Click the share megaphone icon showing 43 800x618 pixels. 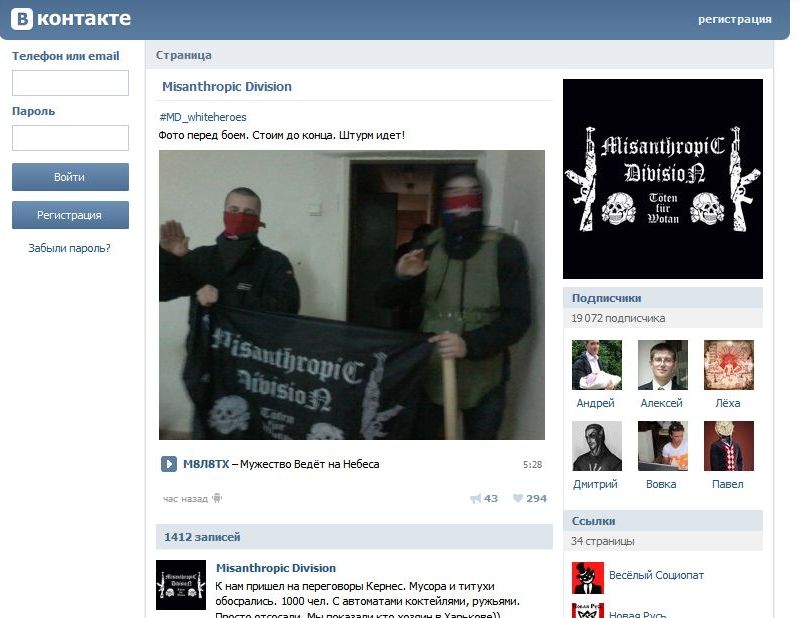tap(476, 498)
